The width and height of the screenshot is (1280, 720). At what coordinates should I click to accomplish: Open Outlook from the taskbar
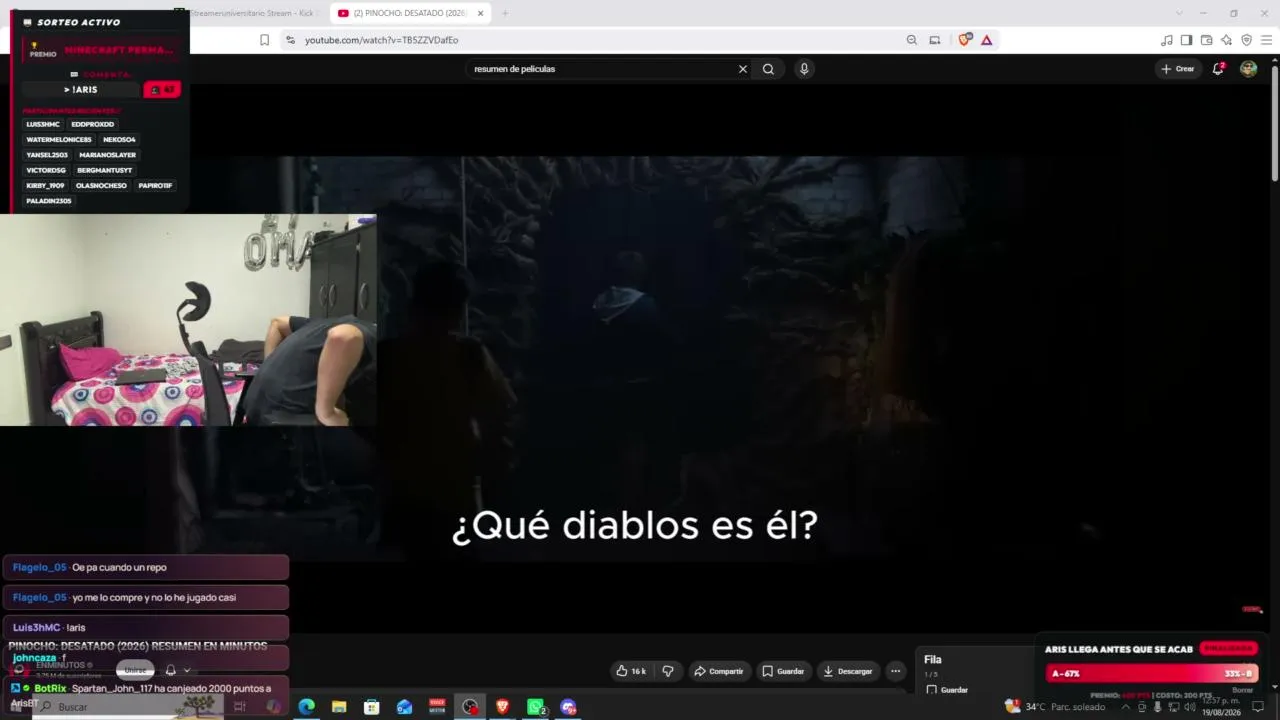(x=404, y=707)
